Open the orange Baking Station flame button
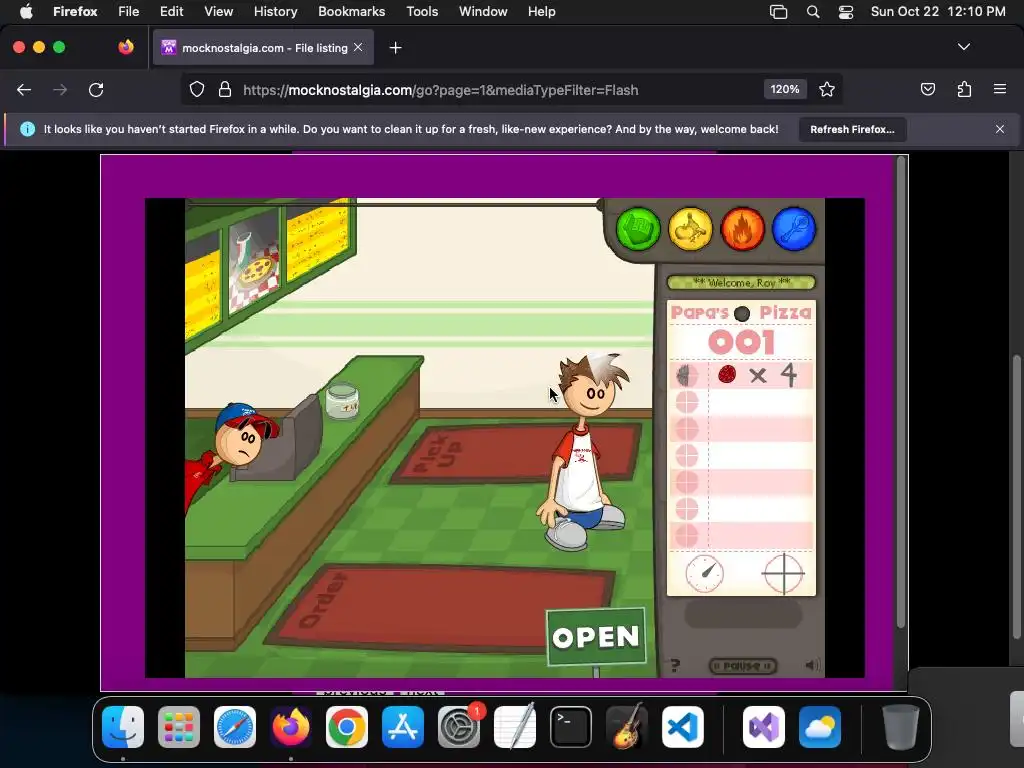 [x=743, y=229]
